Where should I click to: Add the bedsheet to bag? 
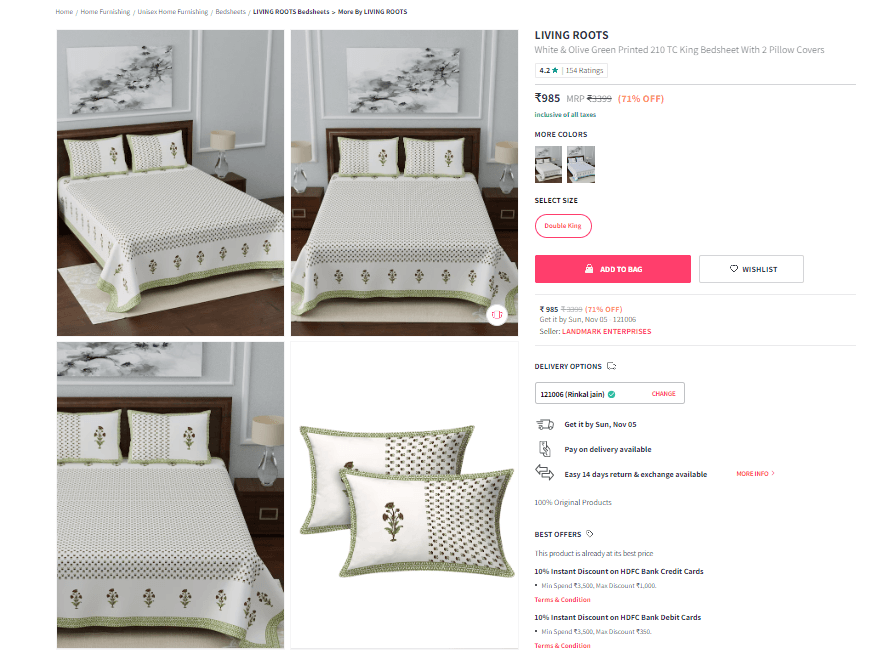click(x=613, y=269)
